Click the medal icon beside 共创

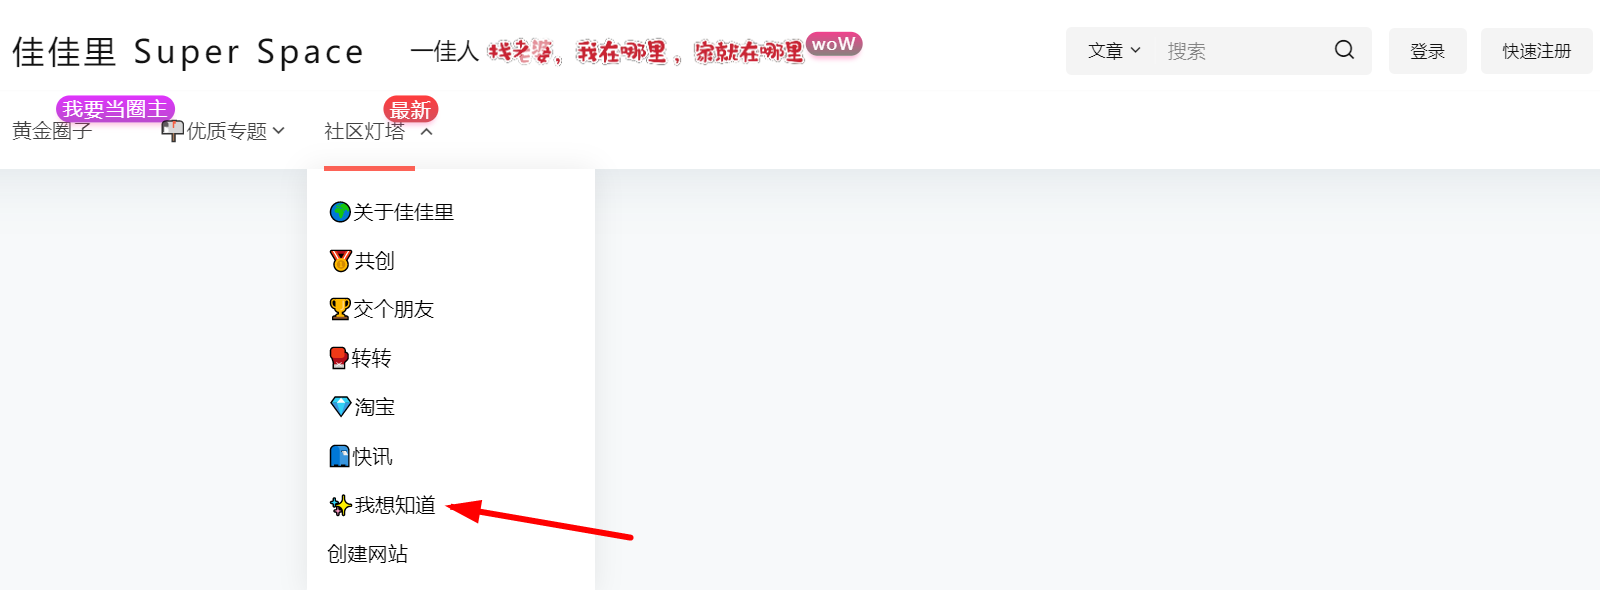coord(341,261)
